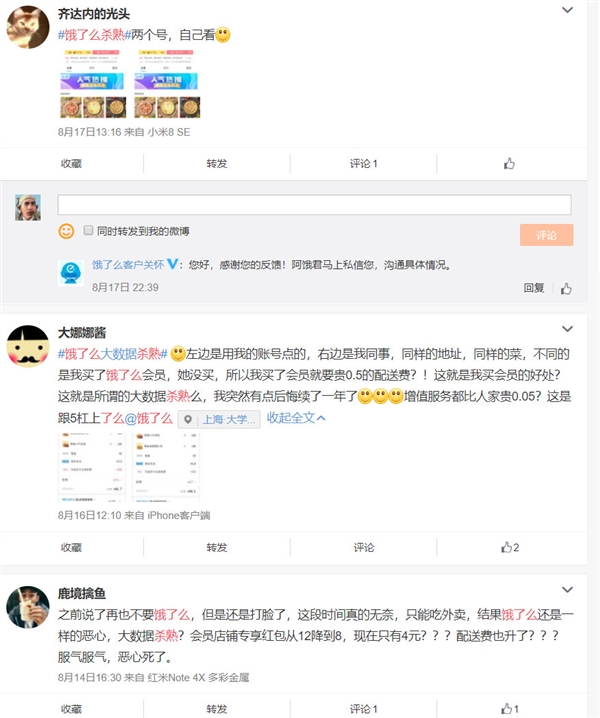Screen dimensions: 600x718
Task: Open the #饿了么大数据杀熟# hashtag link
Action: point(113,354)
